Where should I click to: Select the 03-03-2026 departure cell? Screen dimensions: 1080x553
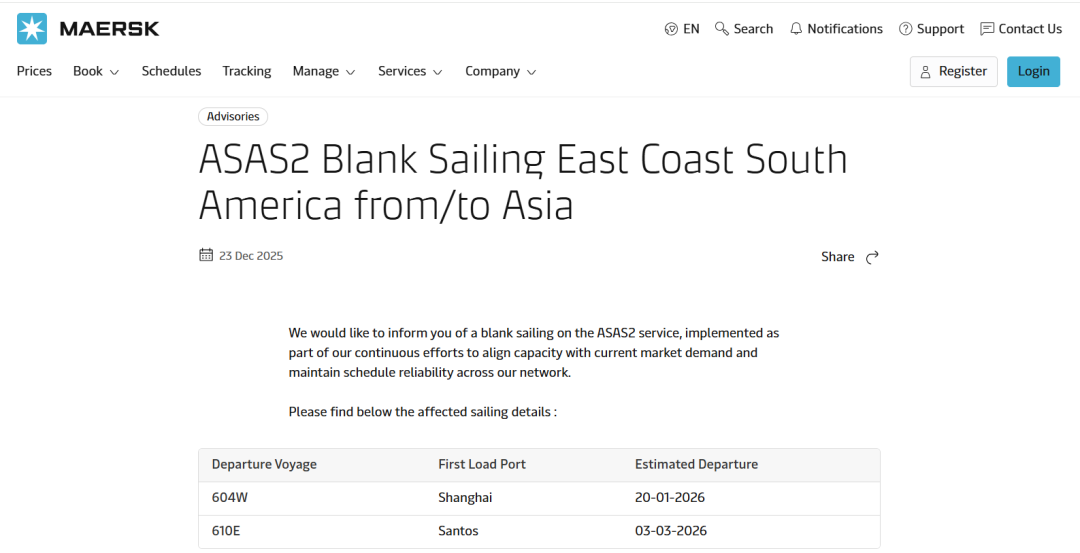[x=671, y=531]
